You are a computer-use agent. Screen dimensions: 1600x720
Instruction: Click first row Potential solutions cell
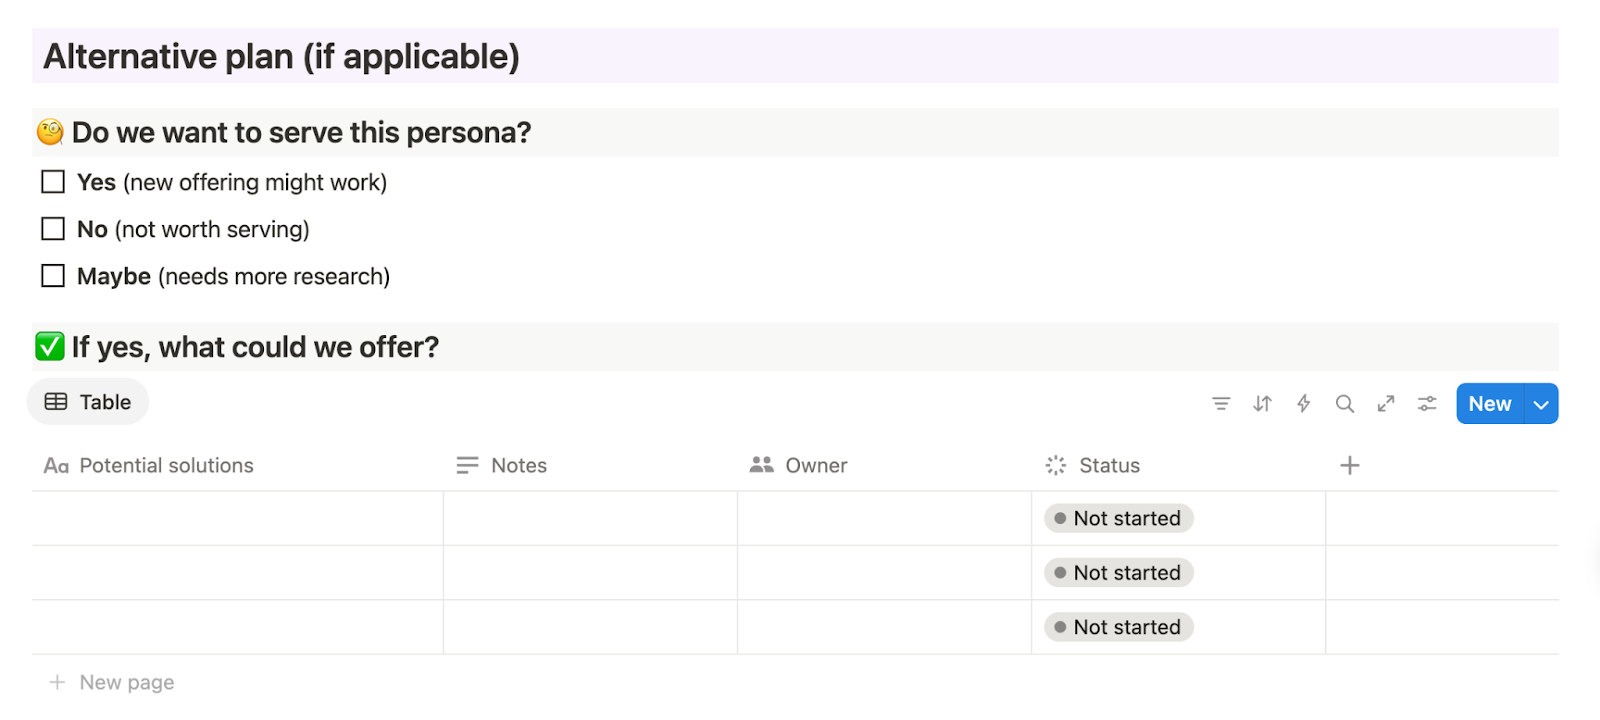238,518
